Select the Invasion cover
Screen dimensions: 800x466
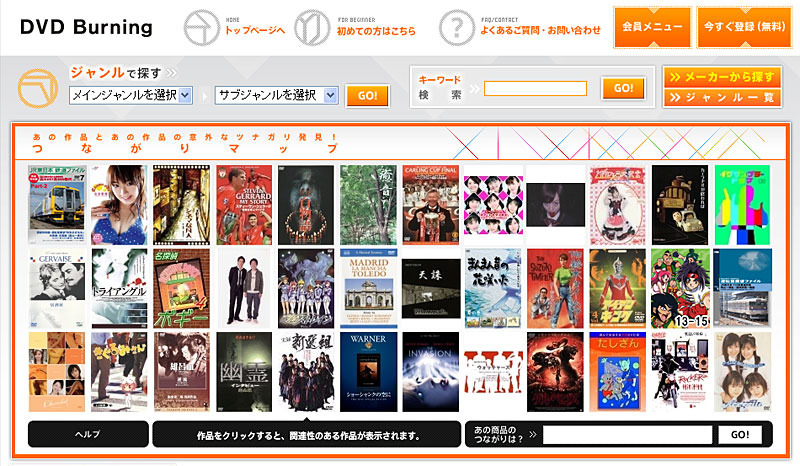(x=431, y=372)
